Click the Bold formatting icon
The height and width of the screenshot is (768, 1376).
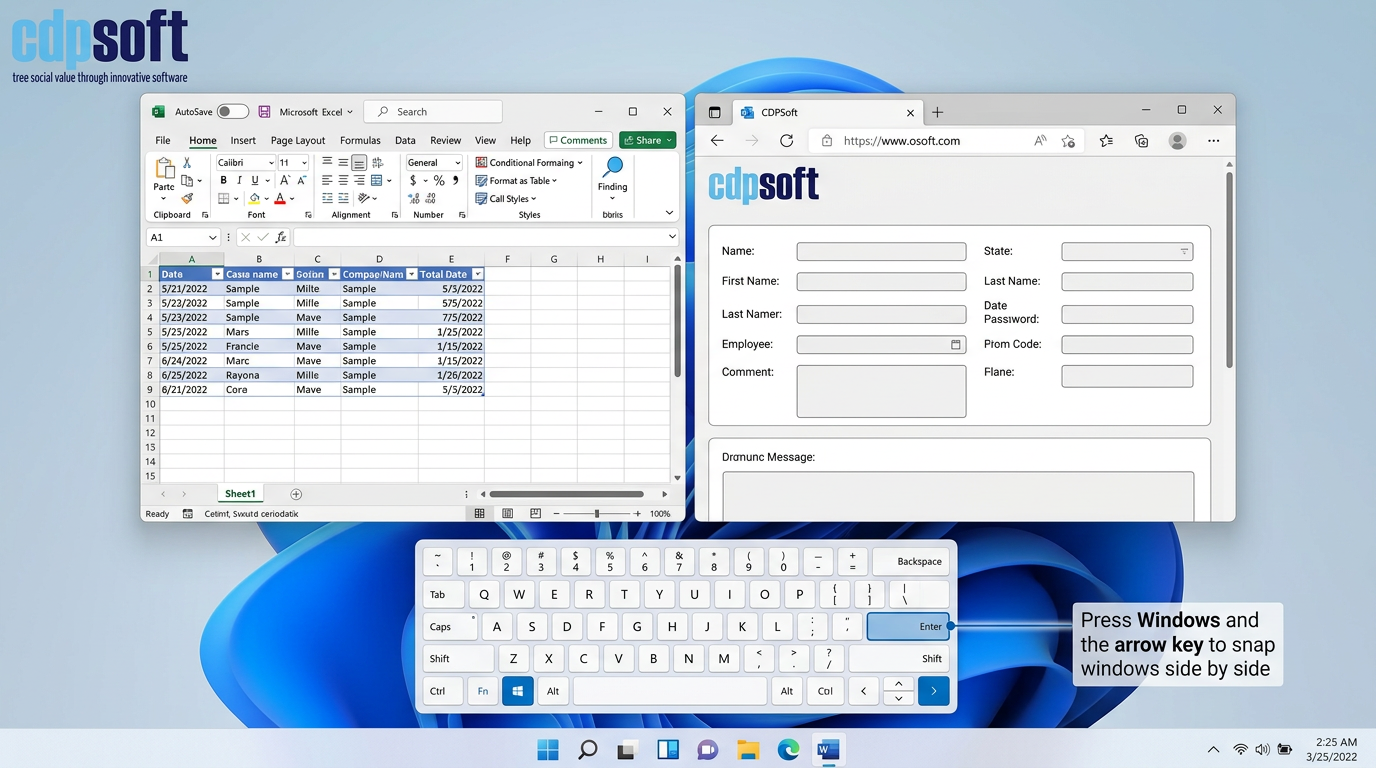coord(223,180)
